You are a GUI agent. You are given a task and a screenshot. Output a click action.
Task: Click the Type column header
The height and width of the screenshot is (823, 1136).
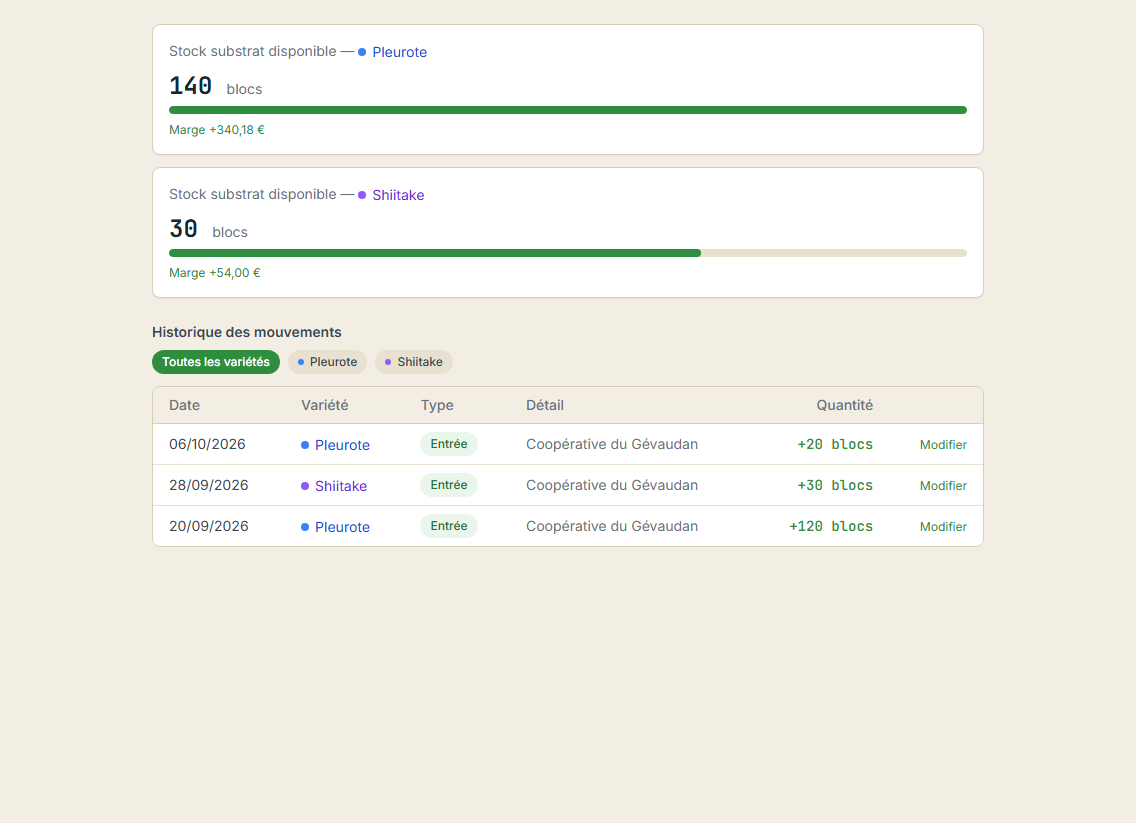point(437,405)
